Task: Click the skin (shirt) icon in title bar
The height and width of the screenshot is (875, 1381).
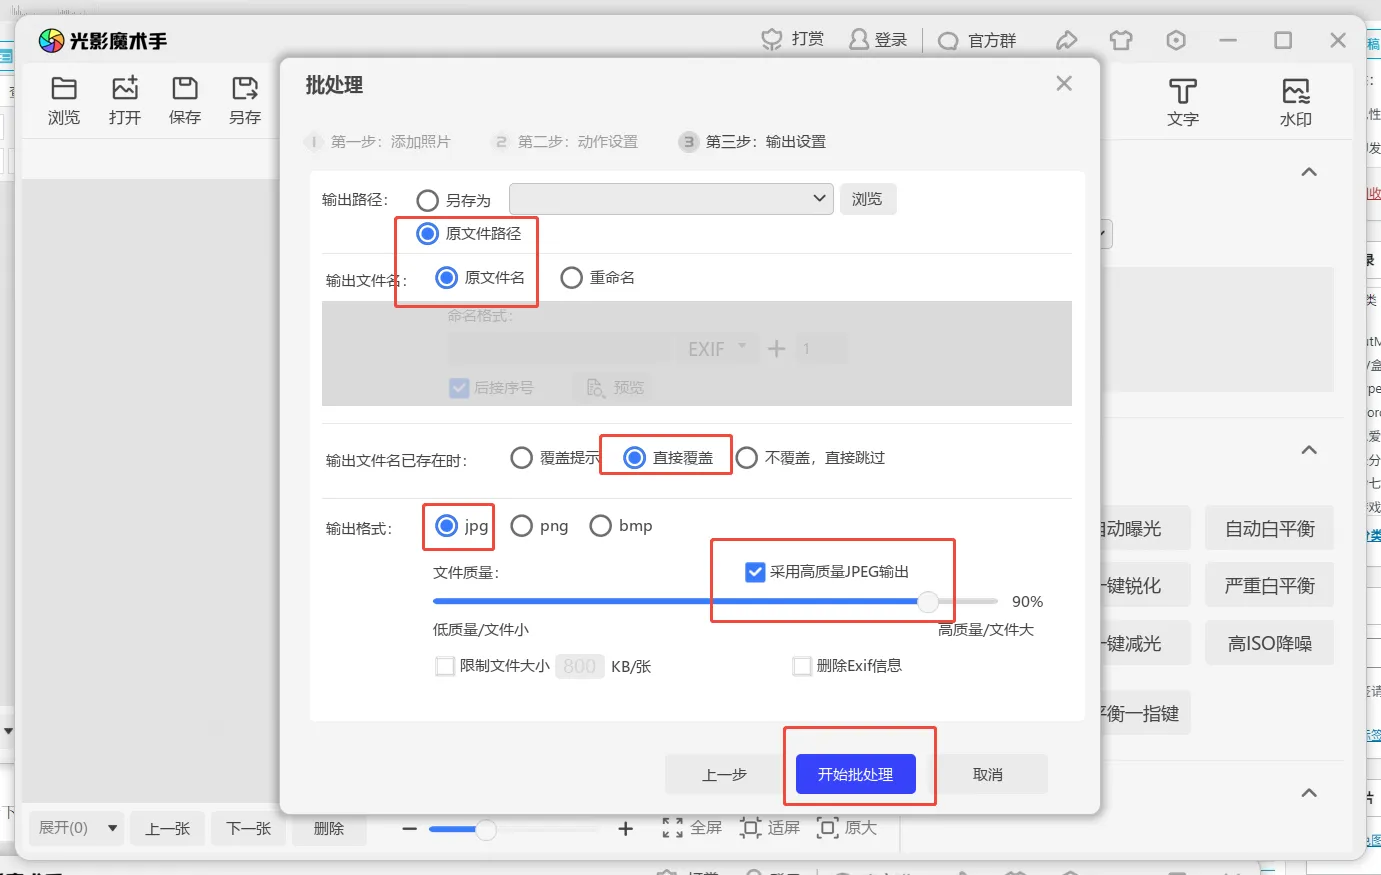Action: pos(1121,40)
